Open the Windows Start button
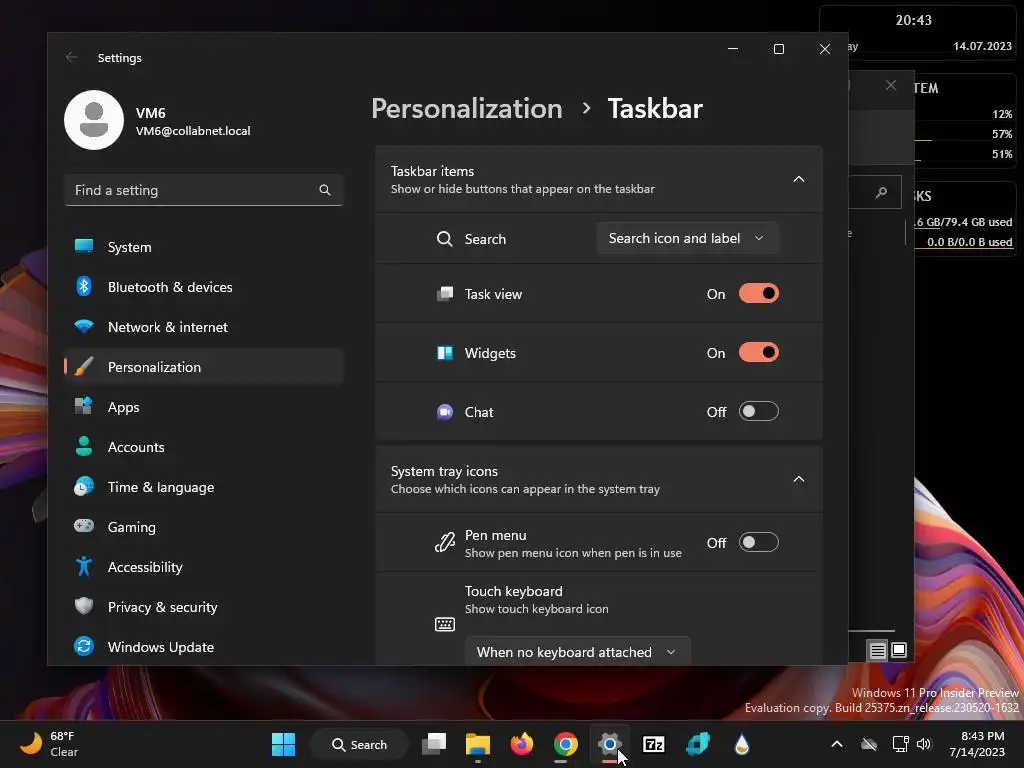This screenshot has width=1024, height=768. (x=283, y=744)
